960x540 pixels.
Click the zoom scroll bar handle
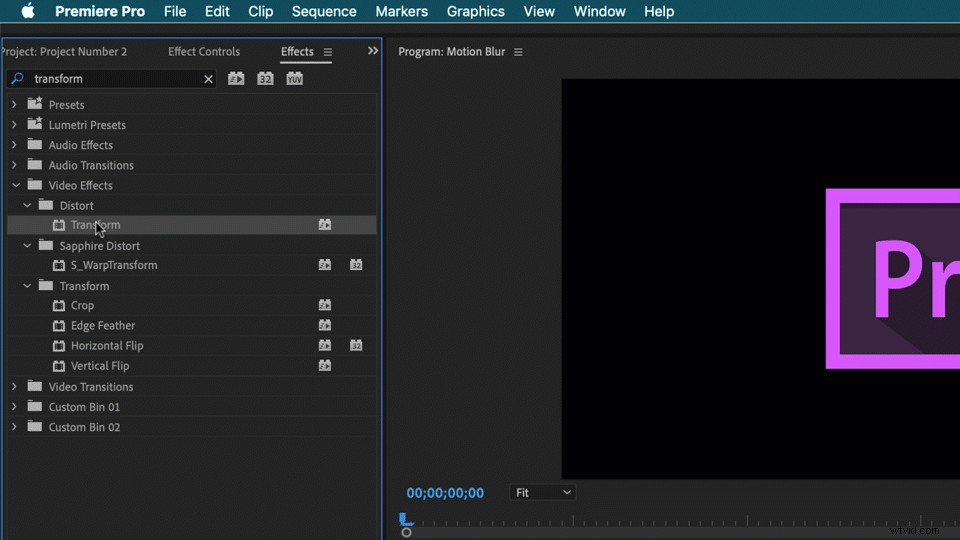click(406, 533)
